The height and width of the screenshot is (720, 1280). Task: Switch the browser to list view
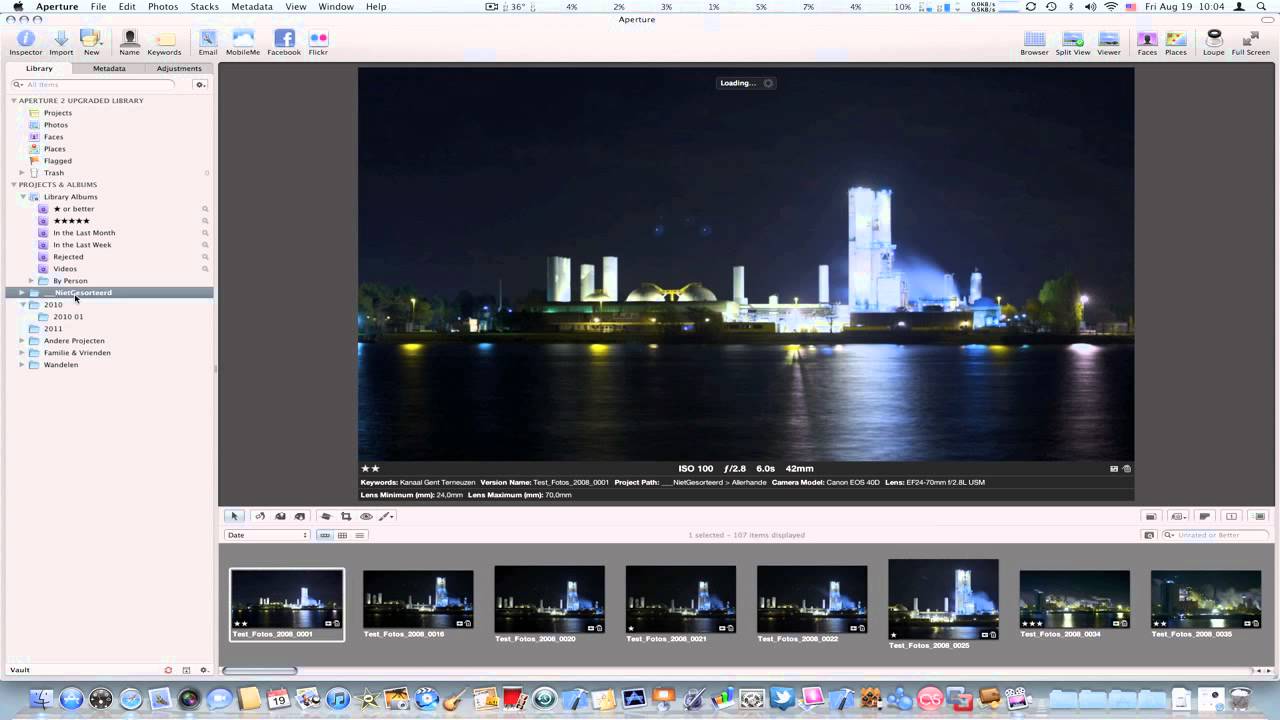tap(360, 535)
